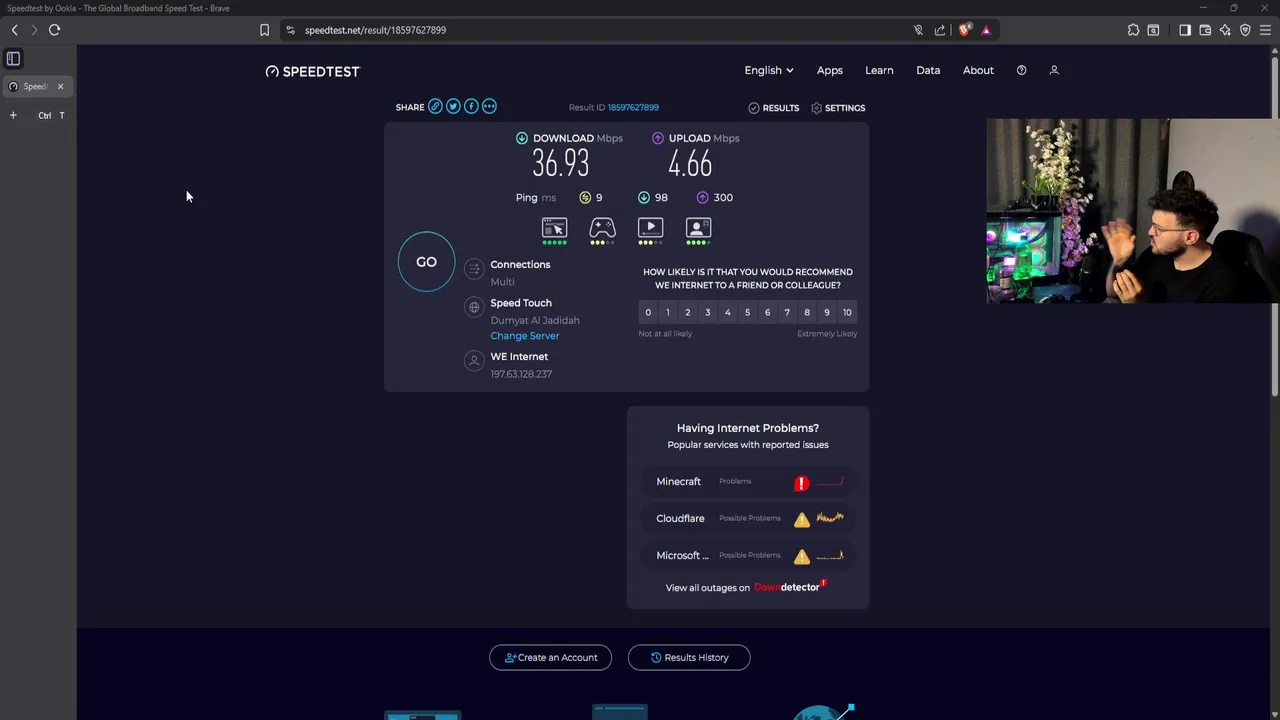Open site settings icon in the address bar
1280x720 pixels.
(290, 30)
